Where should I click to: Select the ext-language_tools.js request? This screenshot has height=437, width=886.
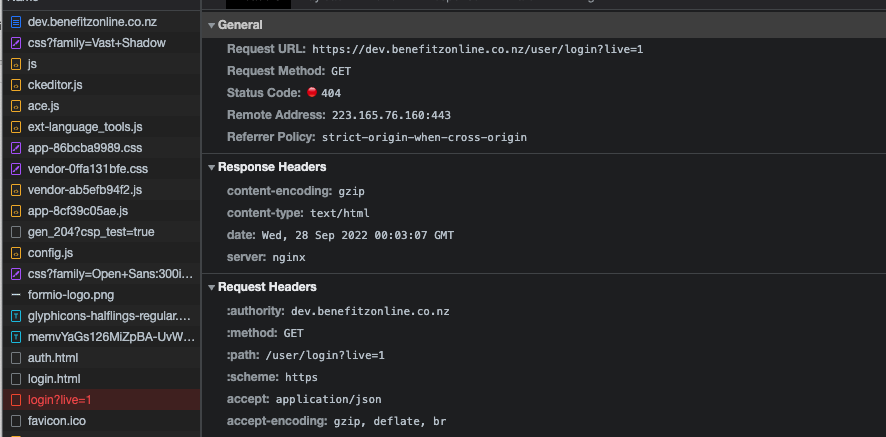point(102,127)
